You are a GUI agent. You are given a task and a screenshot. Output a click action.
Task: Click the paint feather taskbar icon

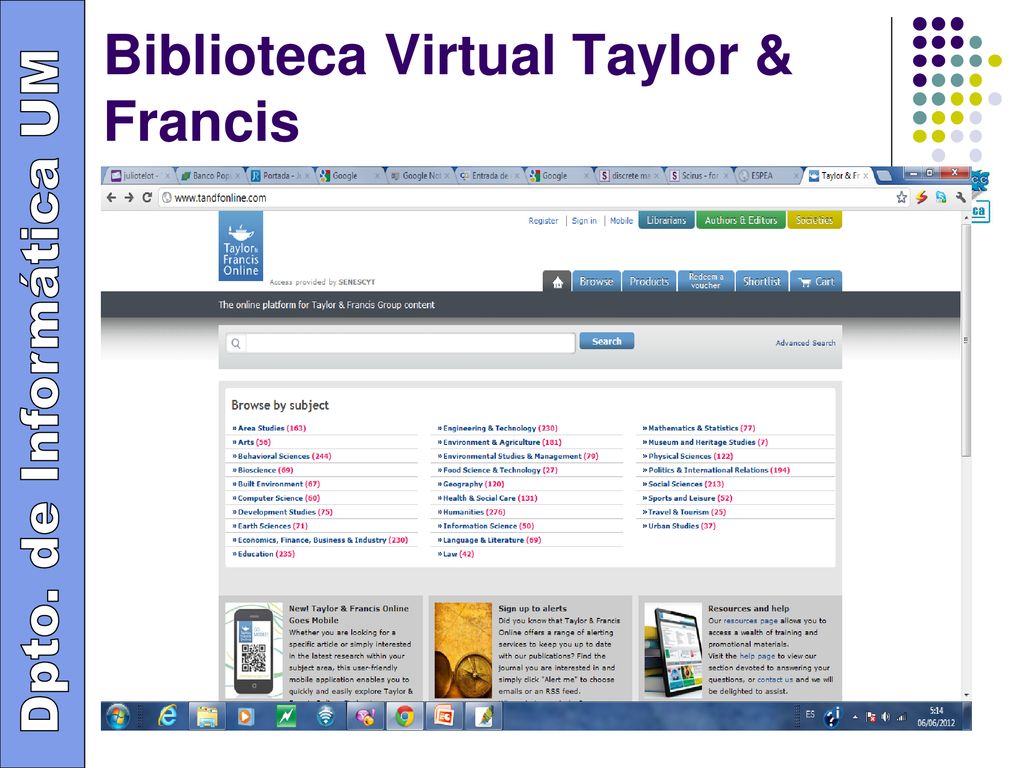[x=484, y=716]
